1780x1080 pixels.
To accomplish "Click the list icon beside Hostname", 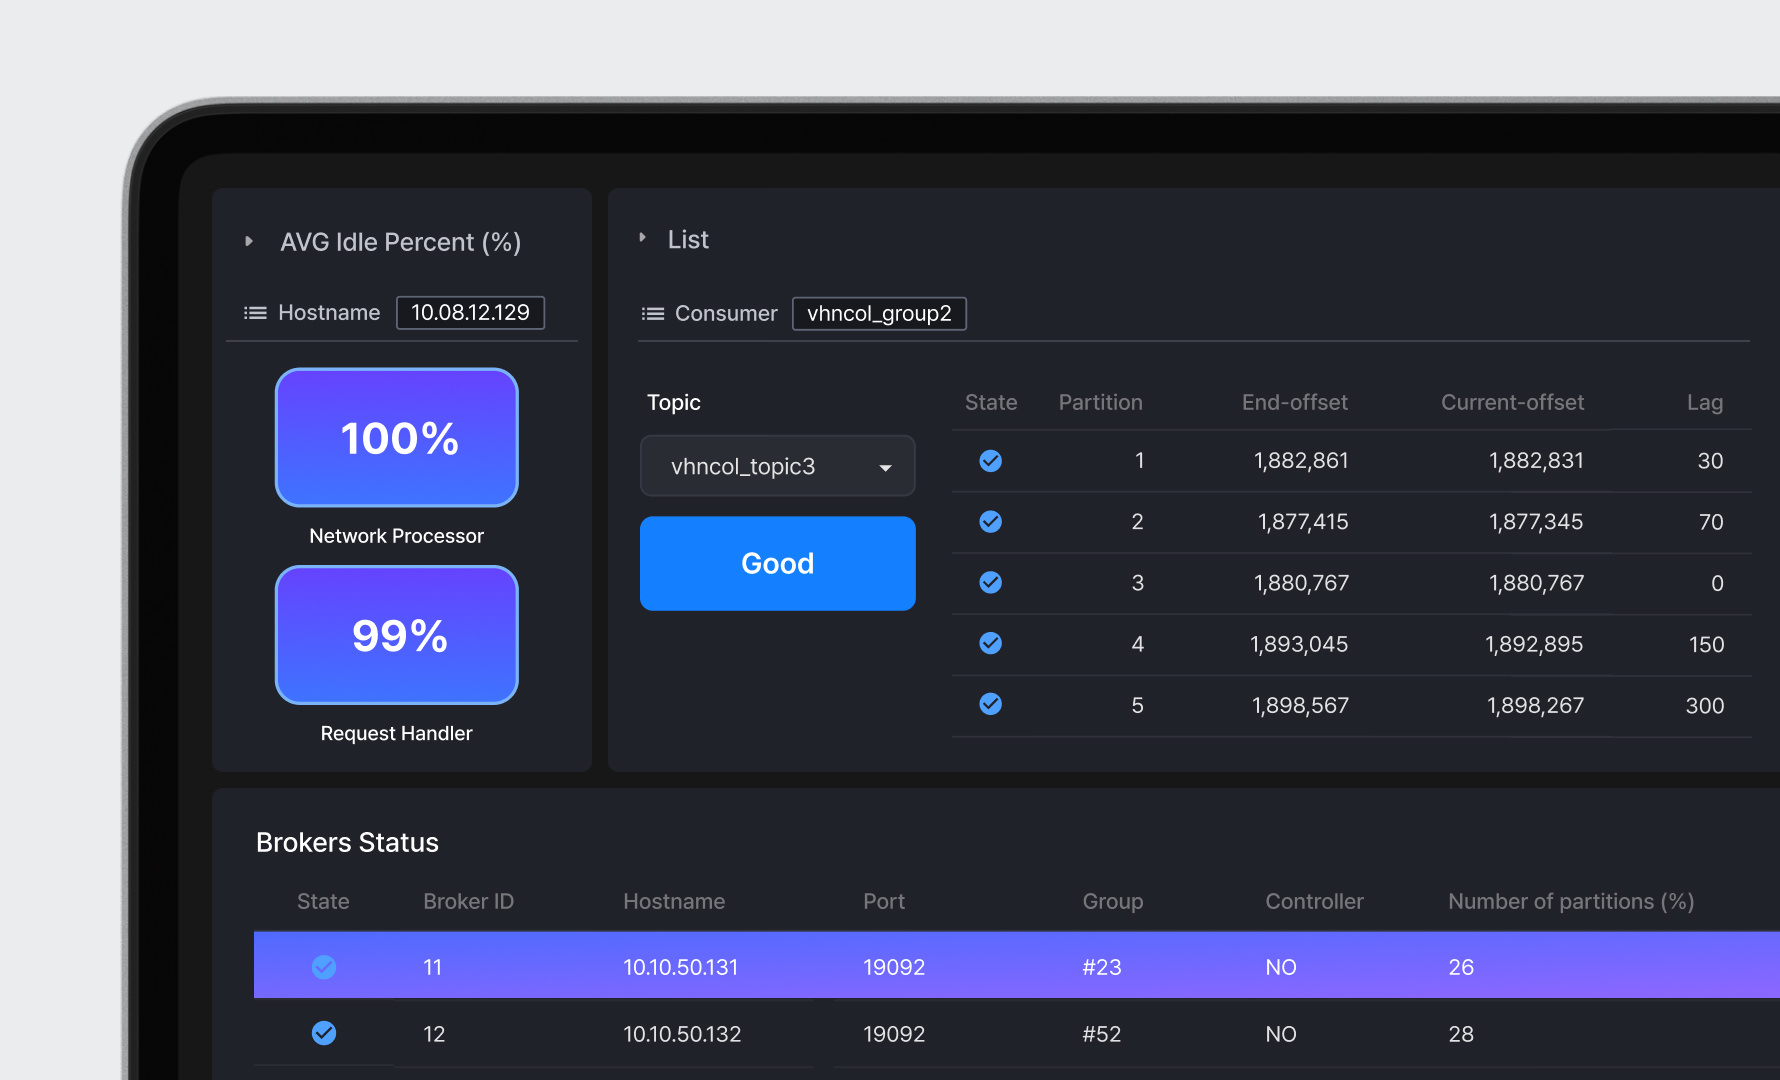I will (x=255, y=313).
